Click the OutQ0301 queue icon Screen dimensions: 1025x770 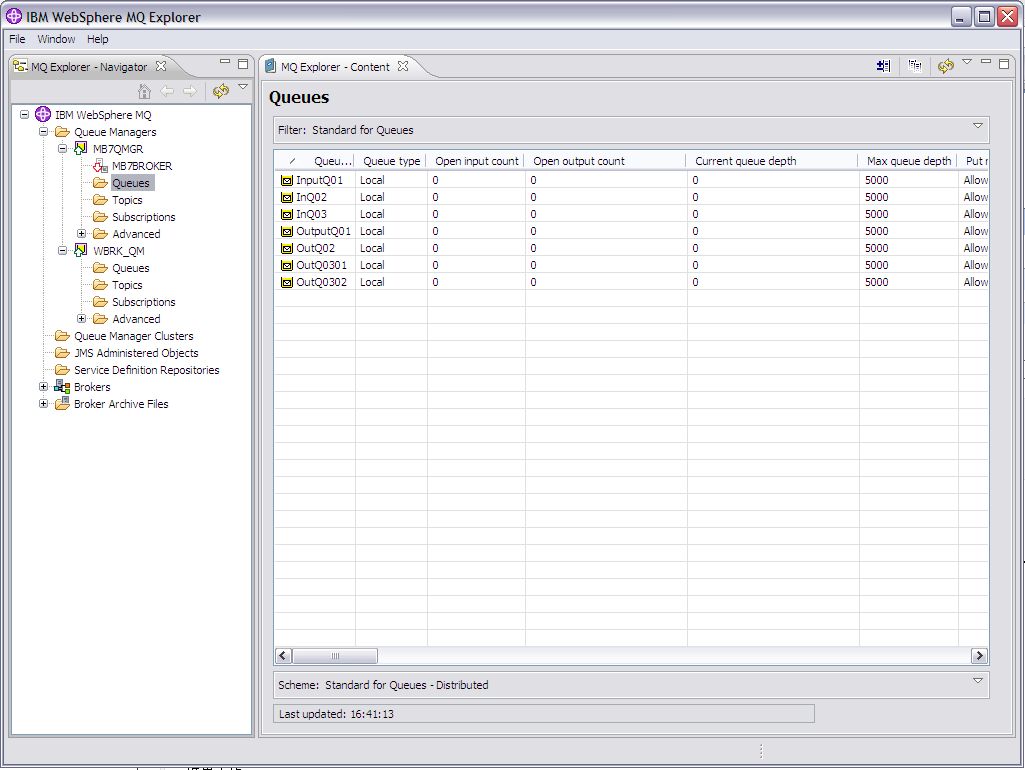coord(286,265)
